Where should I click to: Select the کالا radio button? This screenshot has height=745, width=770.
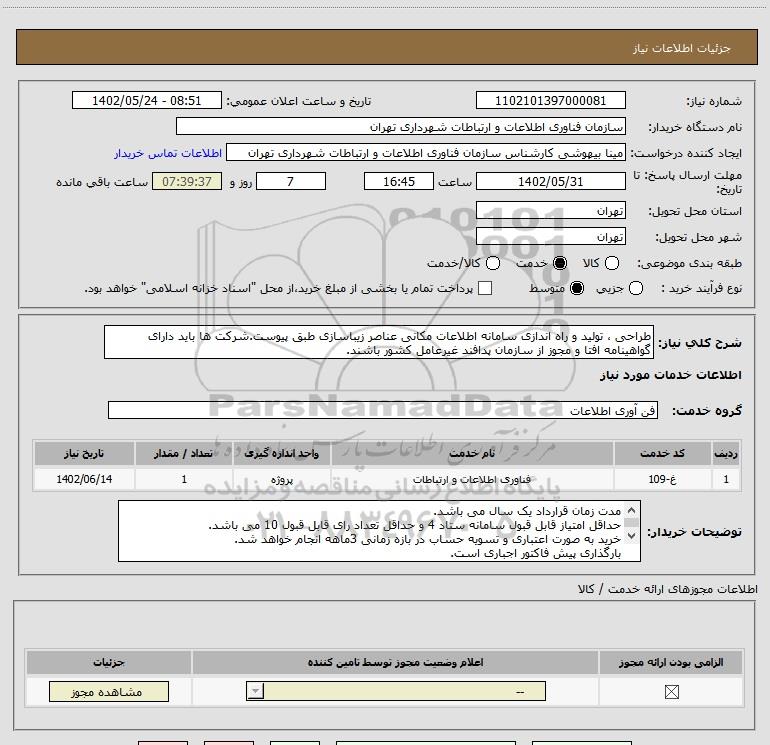[611, 263]
